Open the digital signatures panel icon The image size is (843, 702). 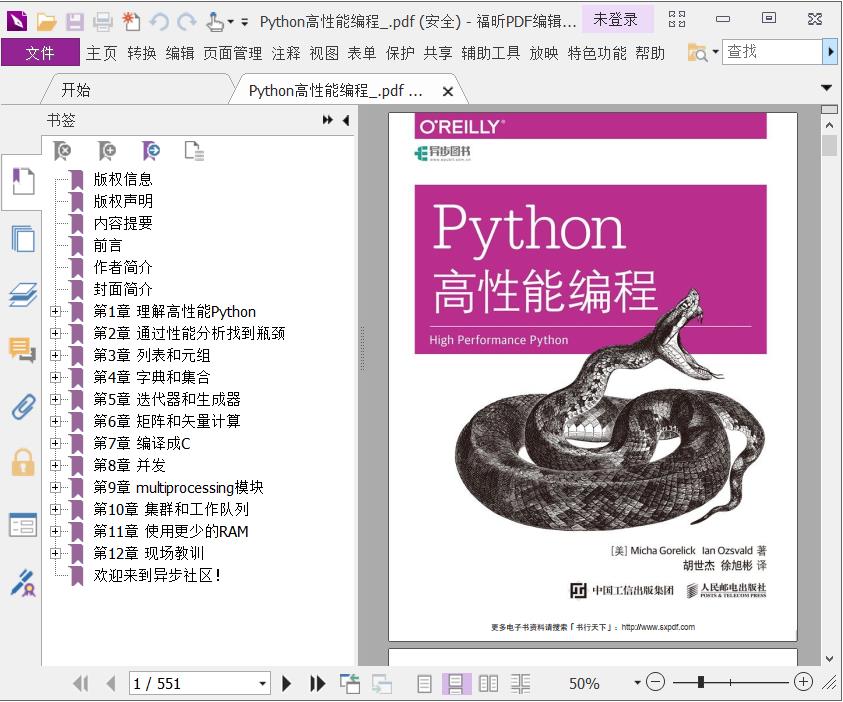coord(23,583)
